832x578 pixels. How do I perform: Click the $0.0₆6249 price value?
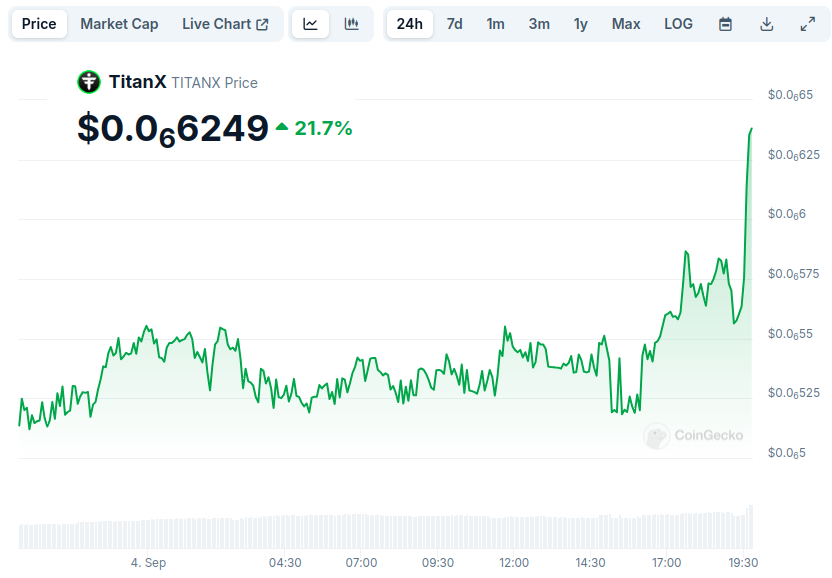coord(173,129)
